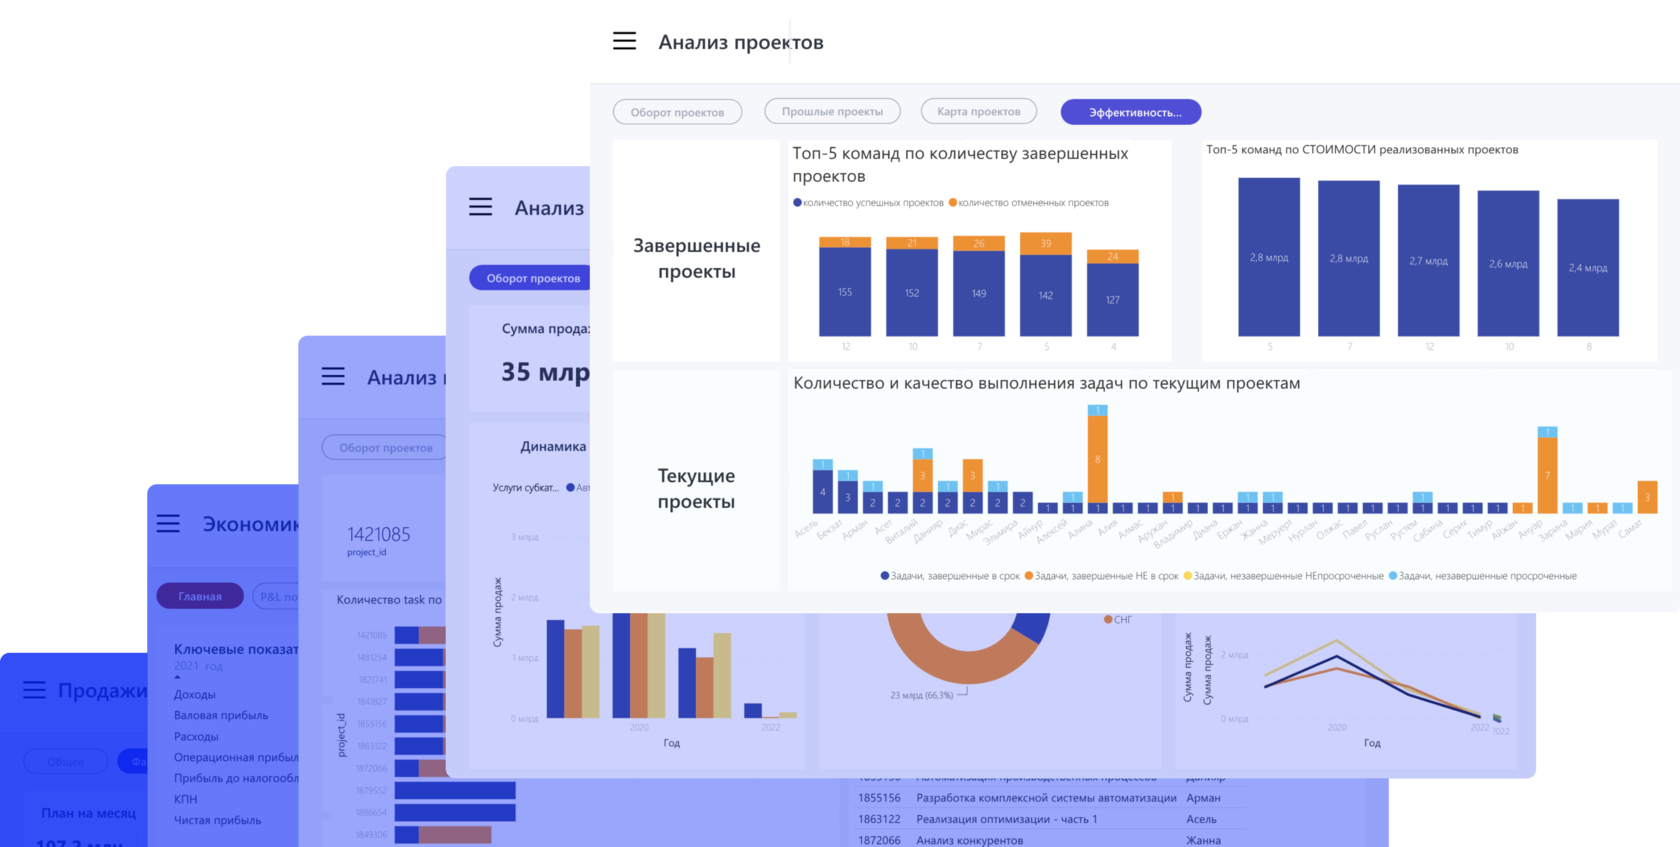Switch to the Прошлые проекты tab
The width and height of the screenshot is (1680, 847).
point(832,112)
